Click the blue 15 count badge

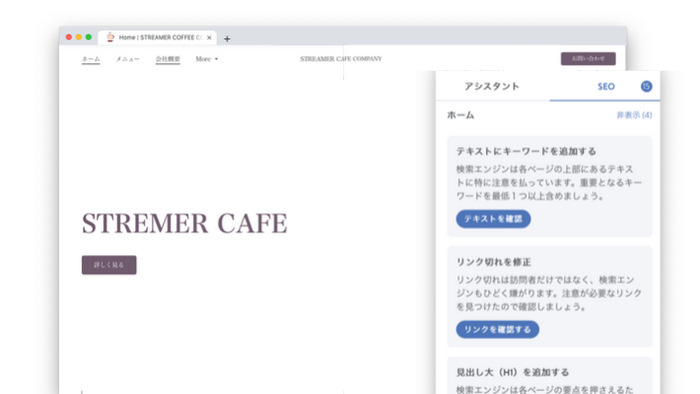[646, 87]
